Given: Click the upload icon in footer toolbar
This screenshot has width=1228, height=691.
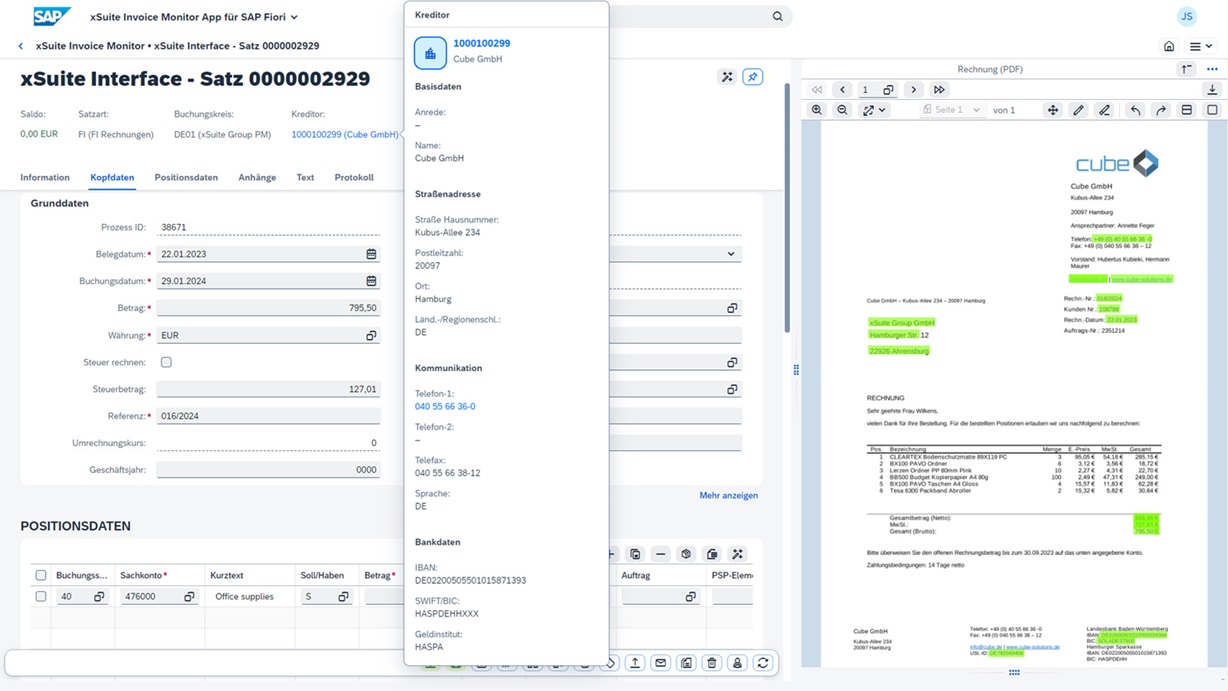Looking at the screenshot, I should coord(635,663).
